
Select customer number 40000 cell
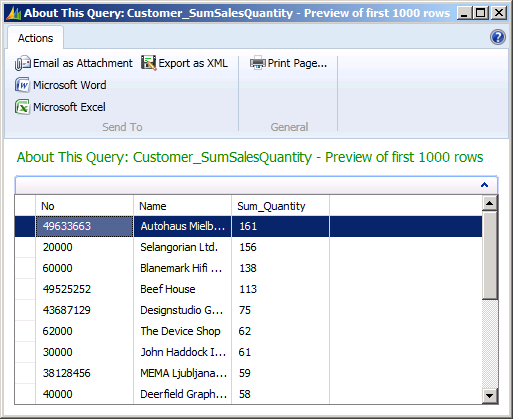[x=84, y=394]
